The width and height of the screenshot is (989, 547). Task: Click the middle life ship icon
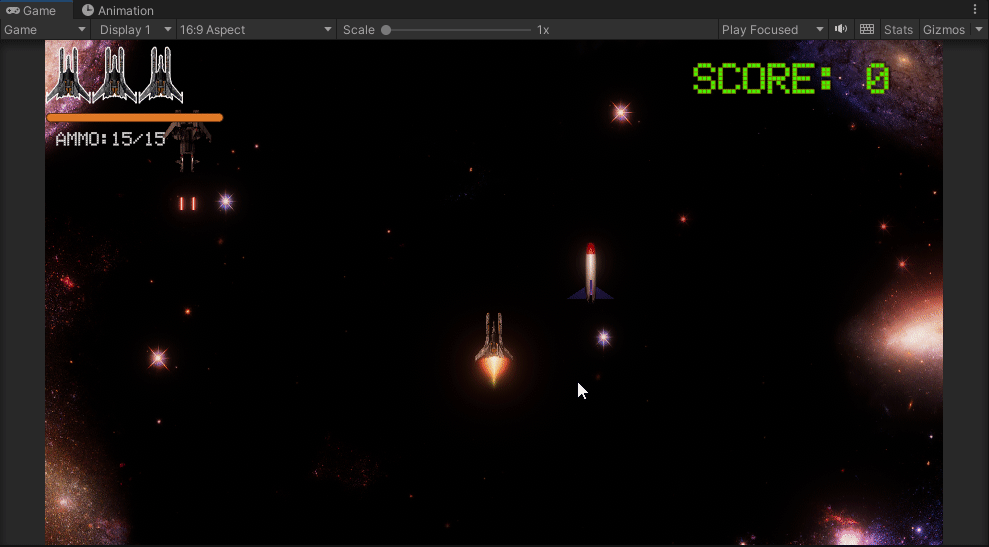point(114,75)
